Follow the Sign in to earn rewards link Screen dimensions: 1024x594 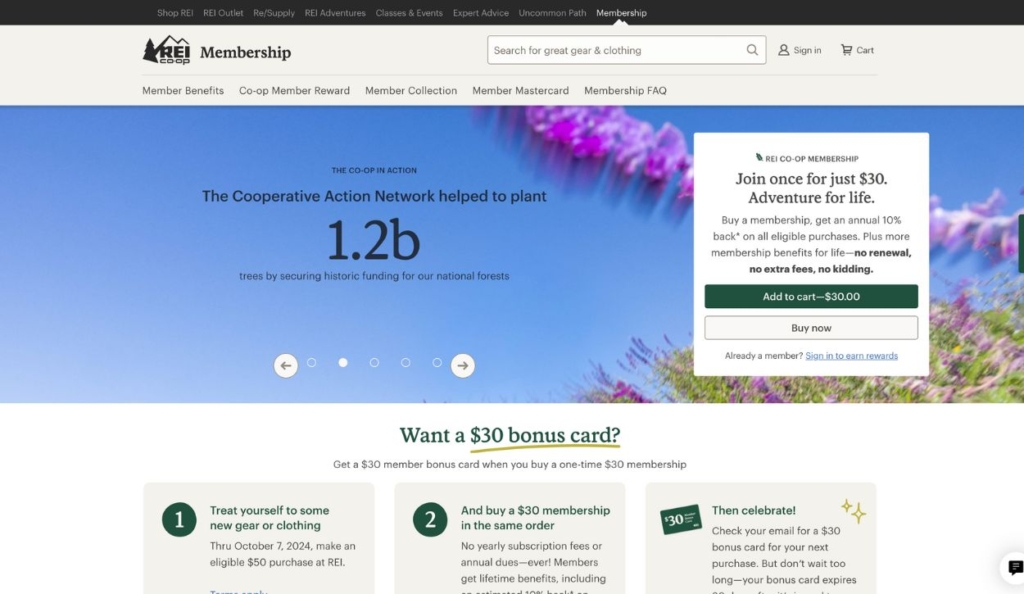pos(852,356)
